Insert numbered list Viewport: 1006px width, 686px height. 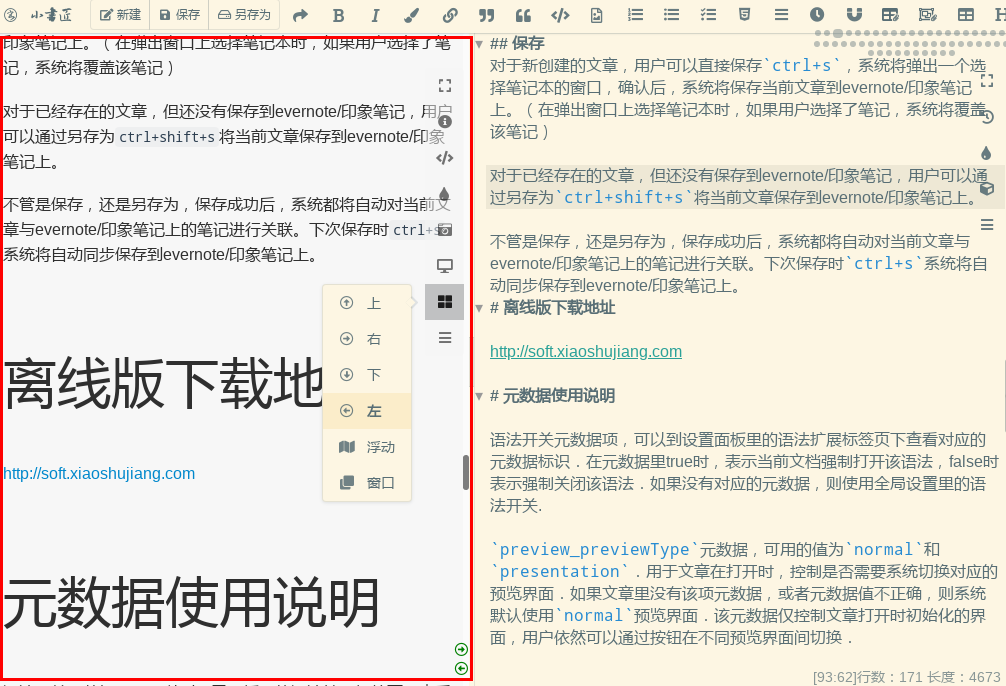[x=635, y=14]
